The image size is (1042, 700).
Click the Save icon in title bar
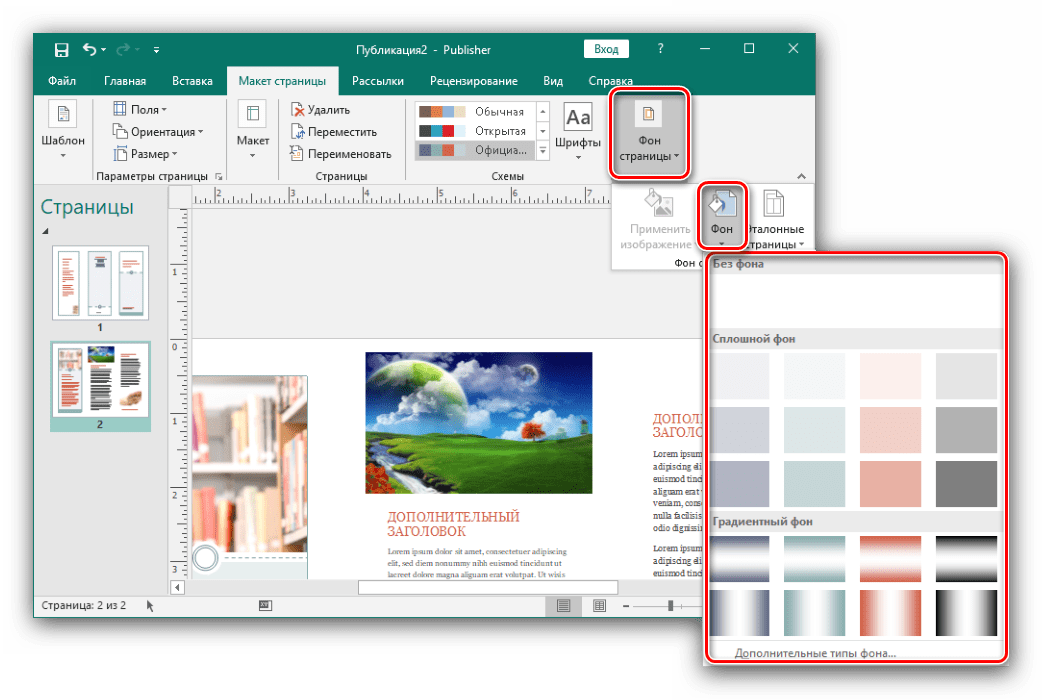[x=61, y=50]
